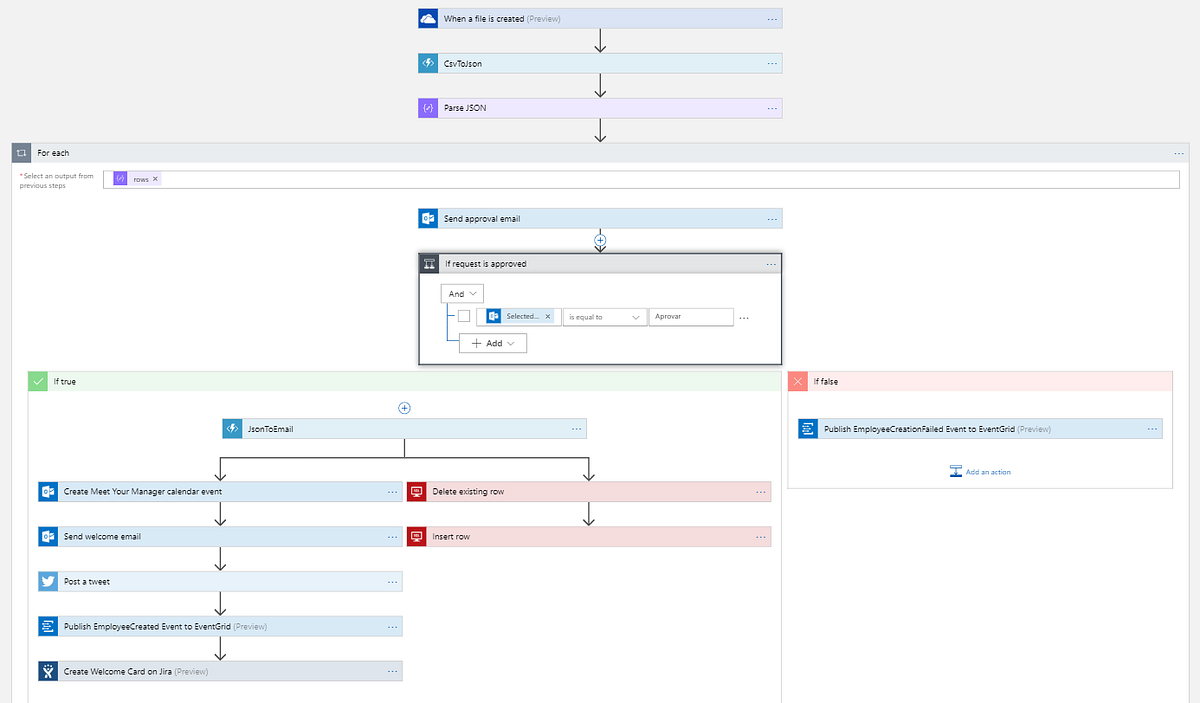Click the Parse JSON action icon
Image resolution: width=1200 pixels, height=703 pixels.
point(427,107)
